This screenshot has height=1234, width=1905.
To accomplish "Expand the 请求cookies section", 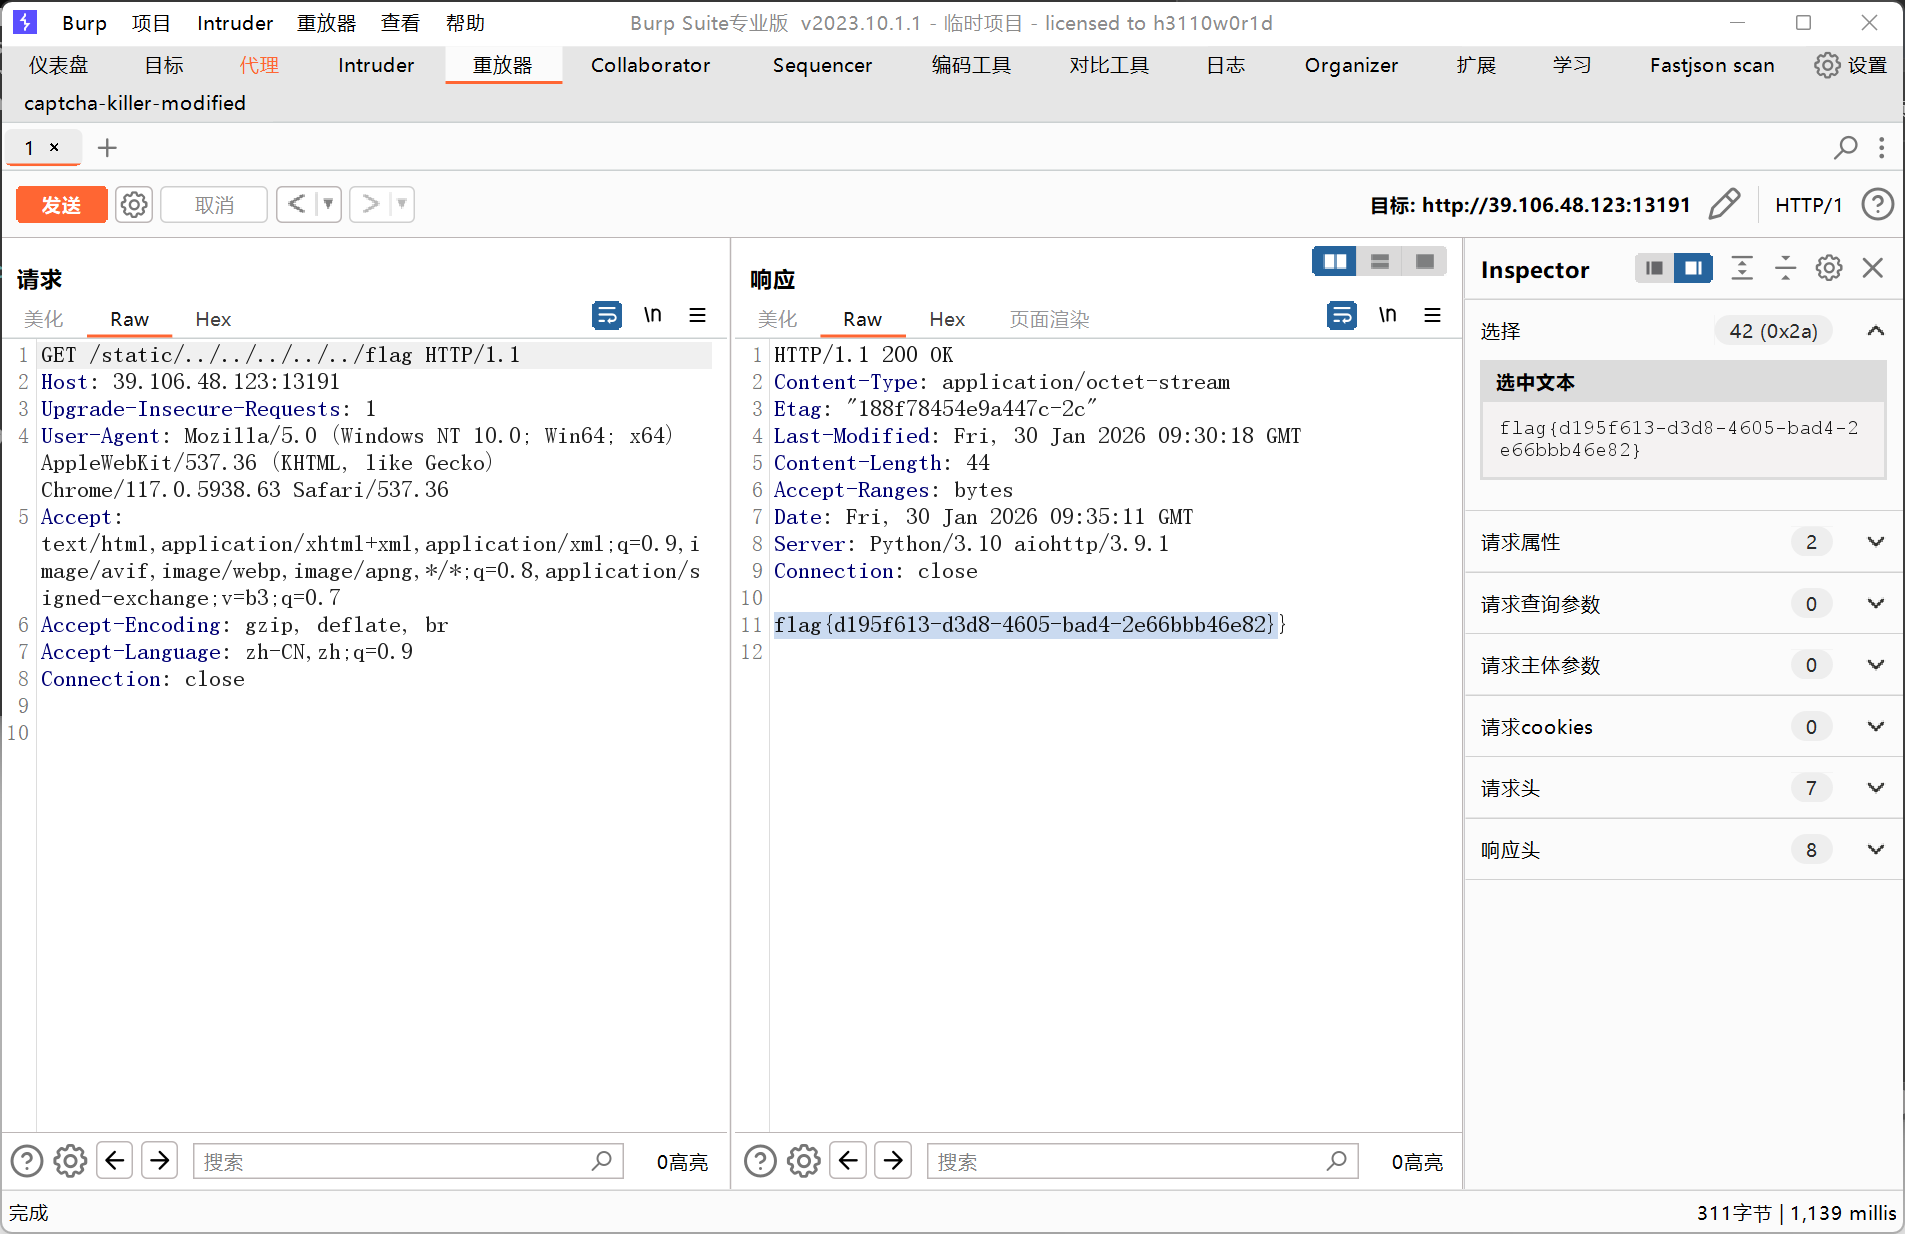I will tap(1876, 726).
